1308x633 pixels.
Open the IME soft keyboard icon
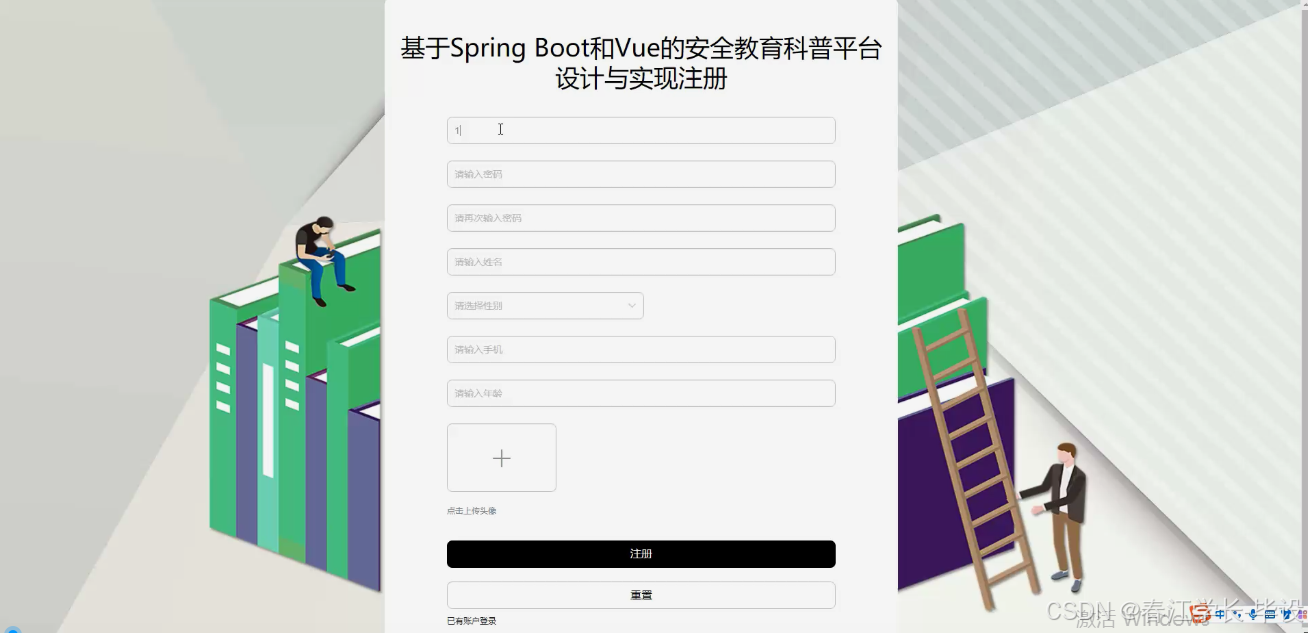point(1270,615)
